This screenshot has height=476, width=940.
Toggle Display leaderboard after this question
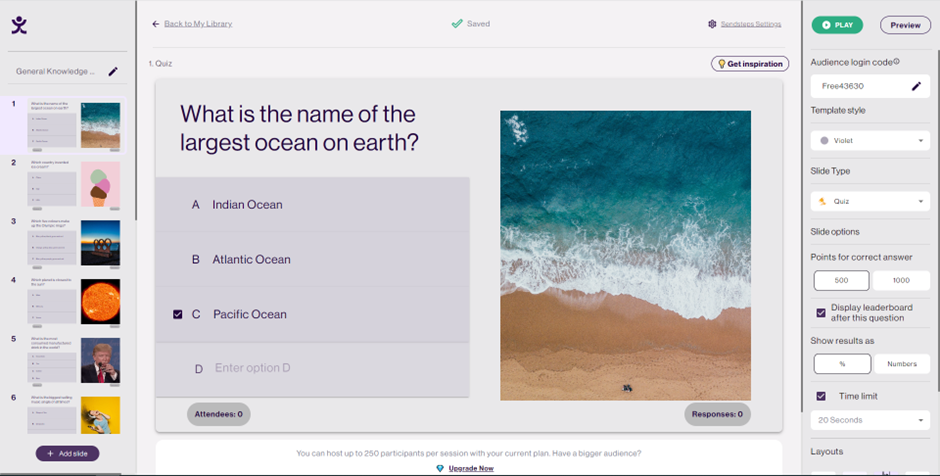(x=821, y=313)
